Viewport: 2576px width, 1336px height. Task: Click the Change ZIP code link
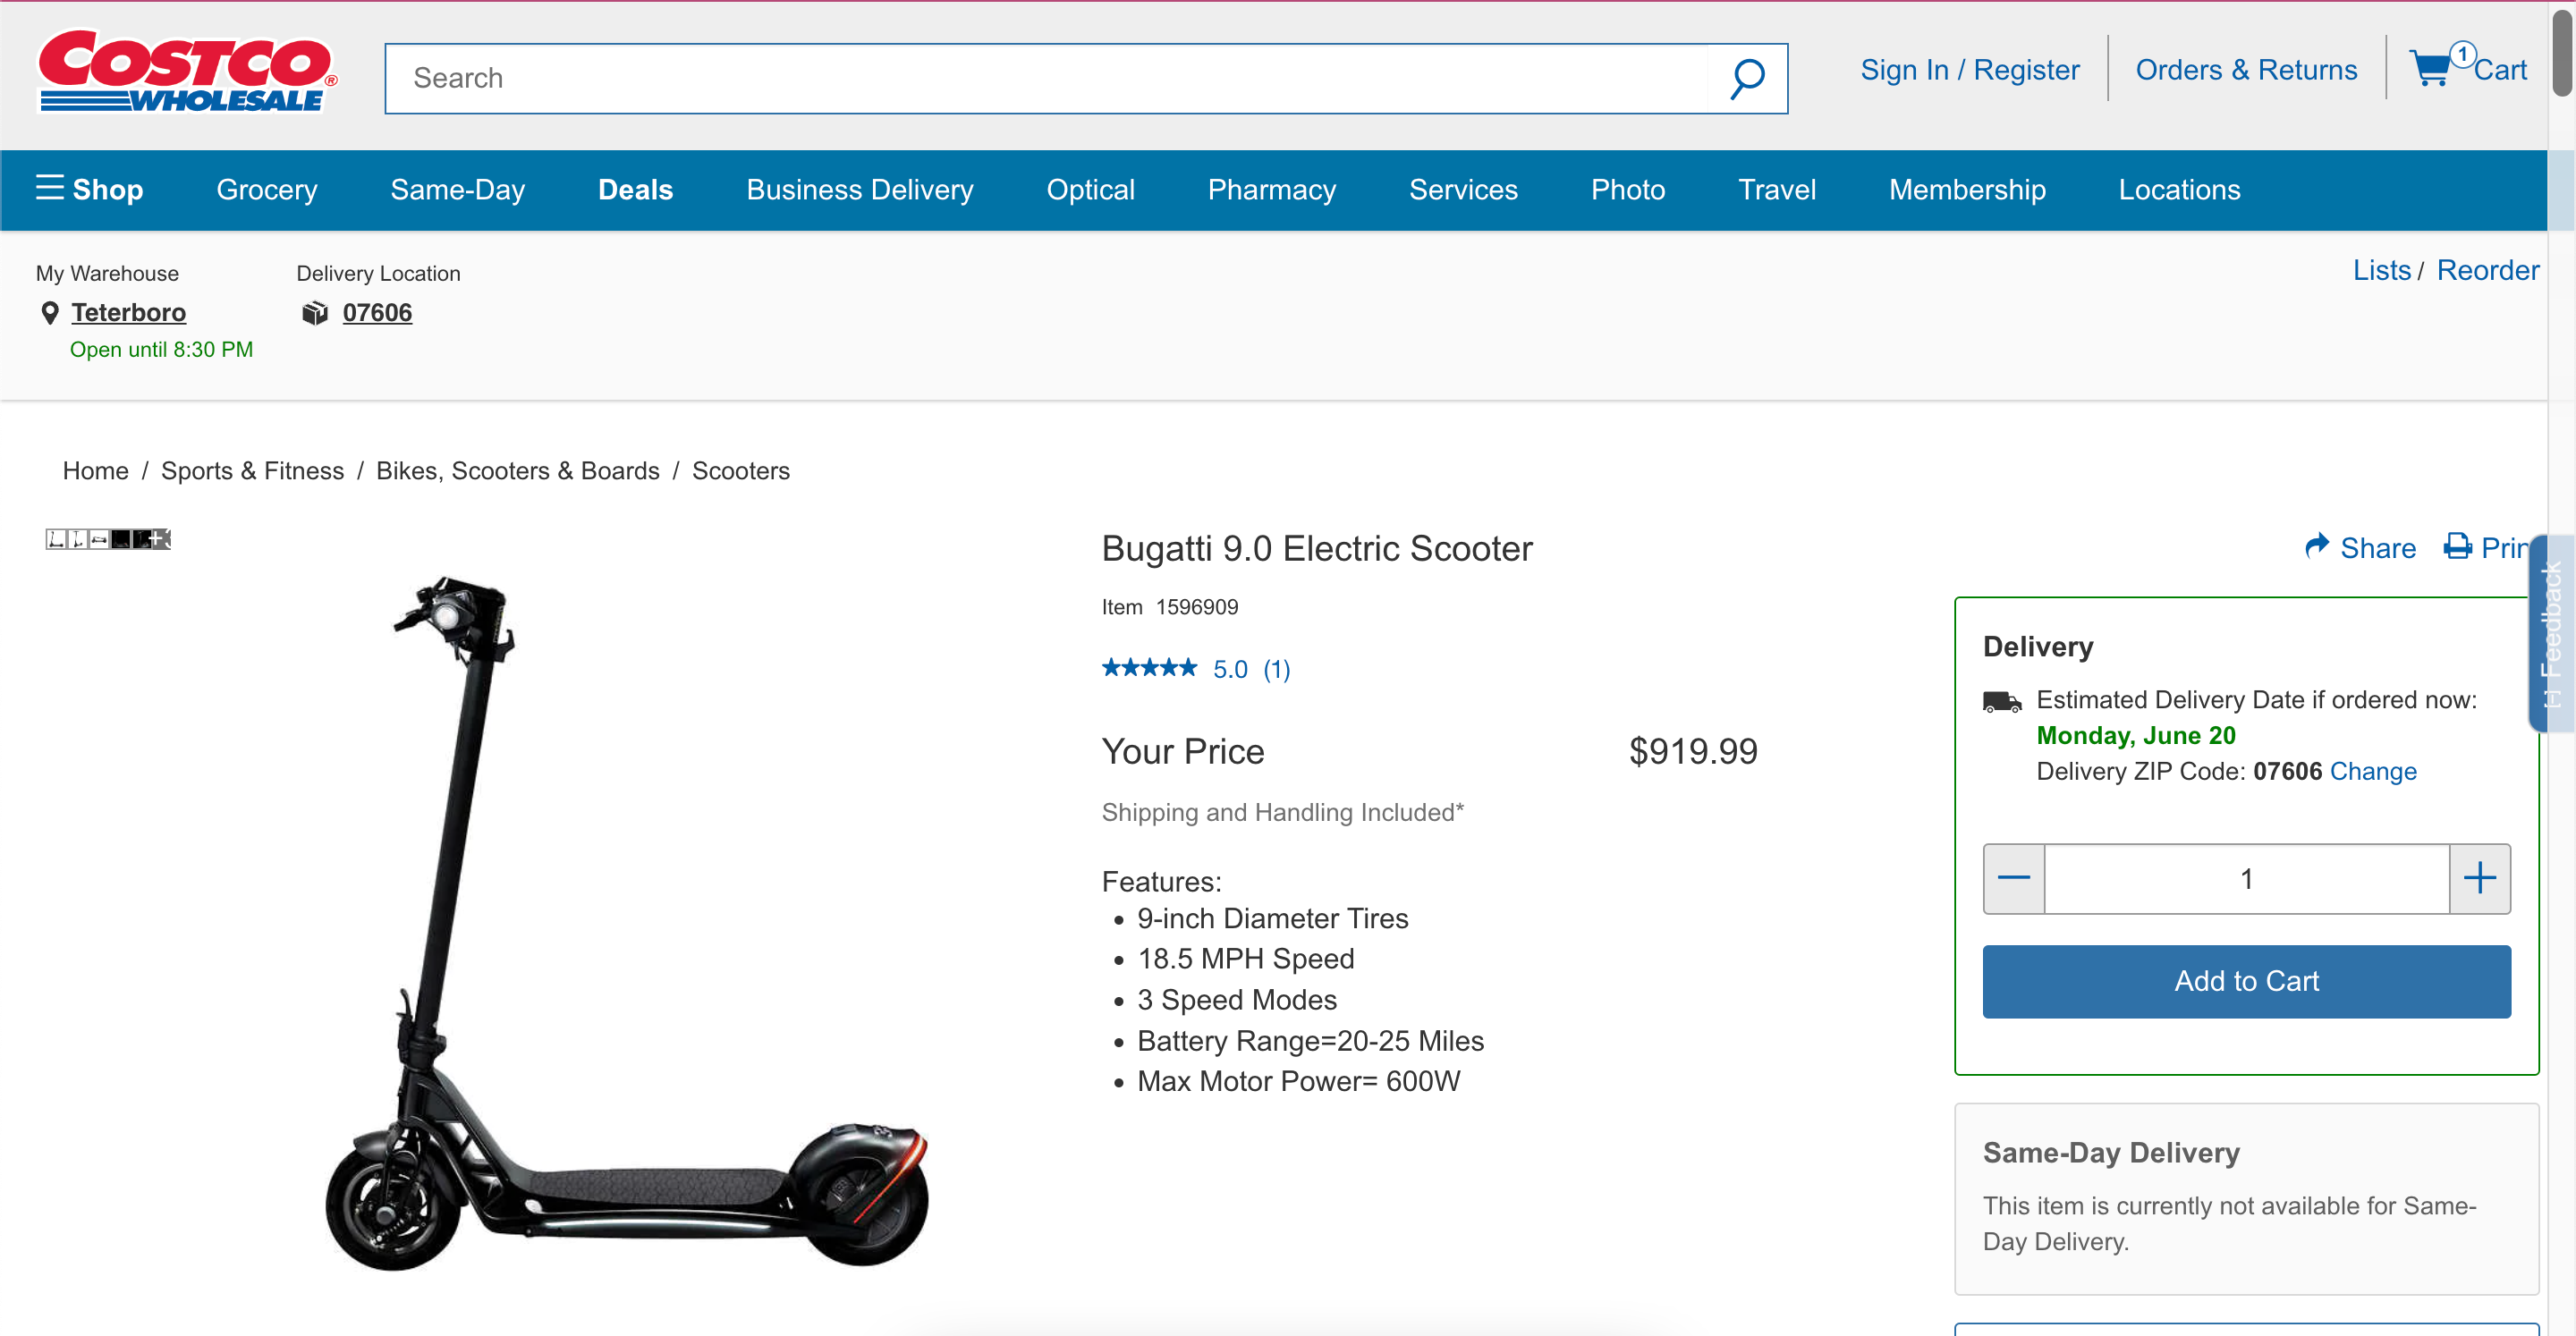(2373, 771)
